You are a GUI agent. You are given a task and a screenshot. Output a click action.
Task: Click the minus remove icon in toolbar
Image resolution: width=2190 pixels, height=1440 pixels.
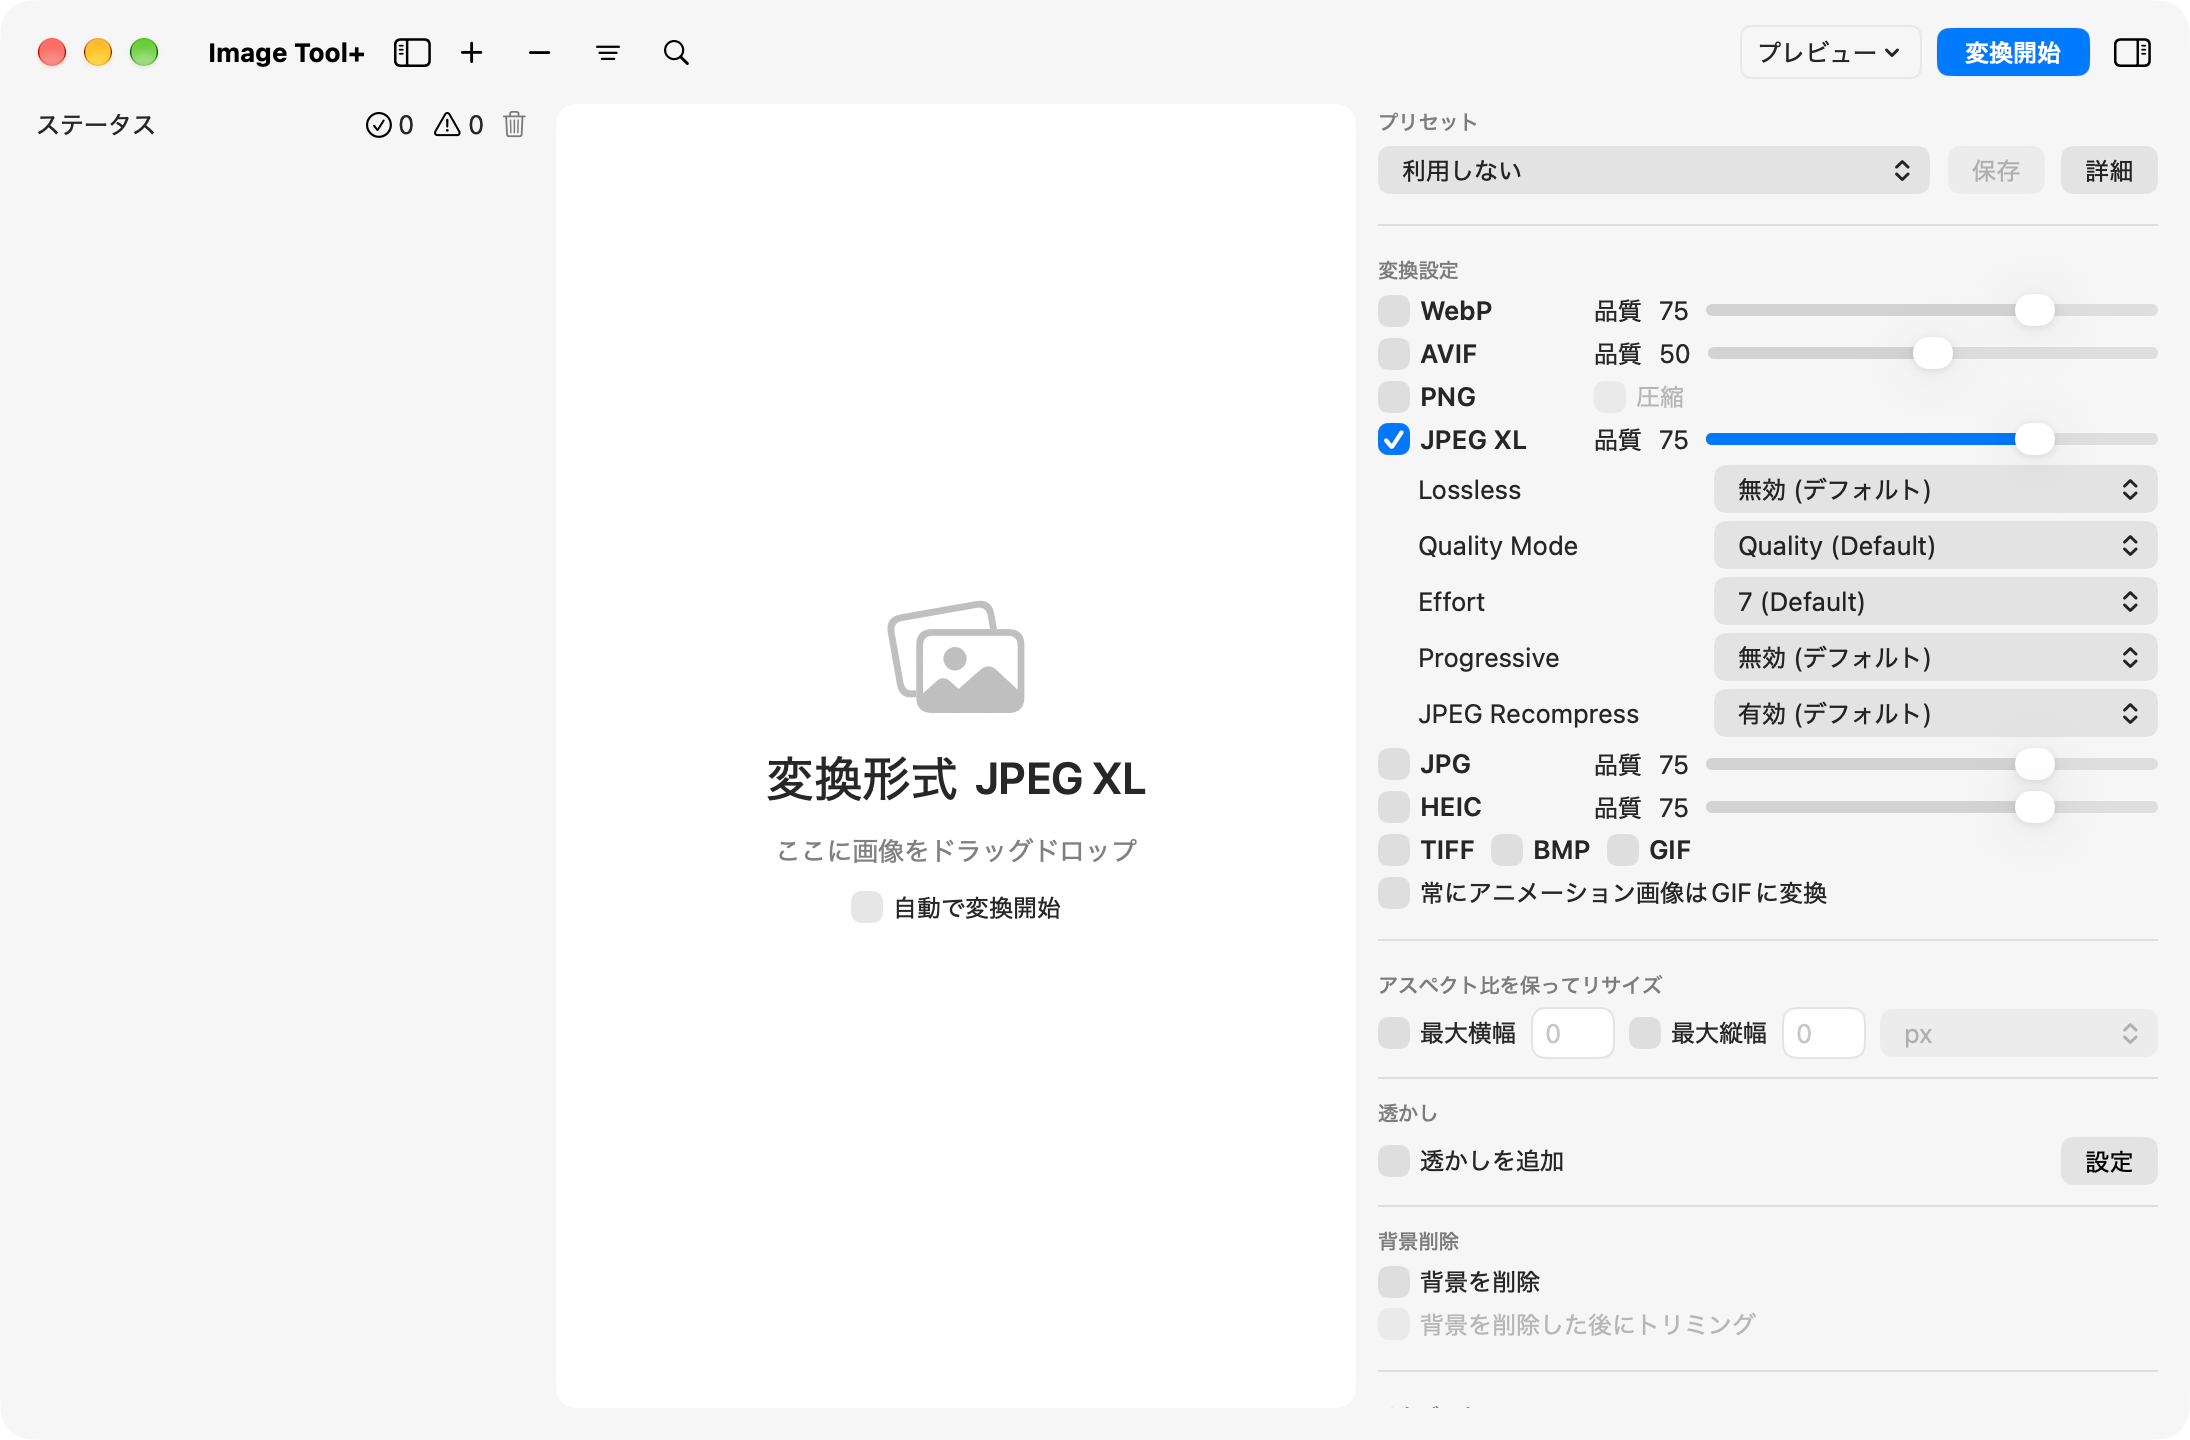point(540,53)
